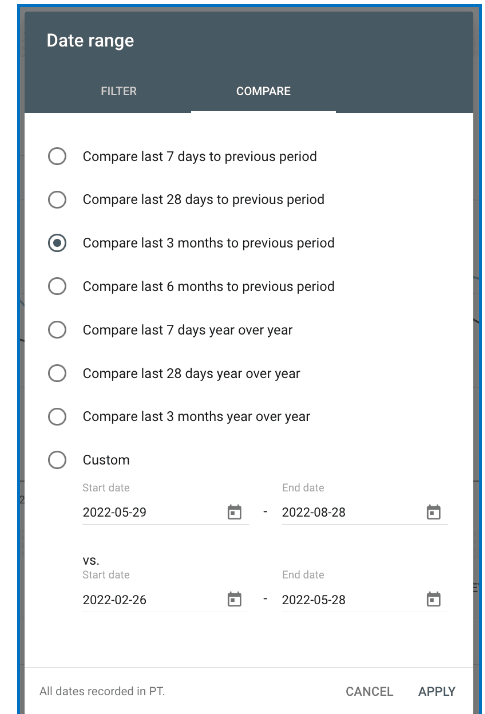
Task: Click the APPLY button
Action: tap(437, 691)
